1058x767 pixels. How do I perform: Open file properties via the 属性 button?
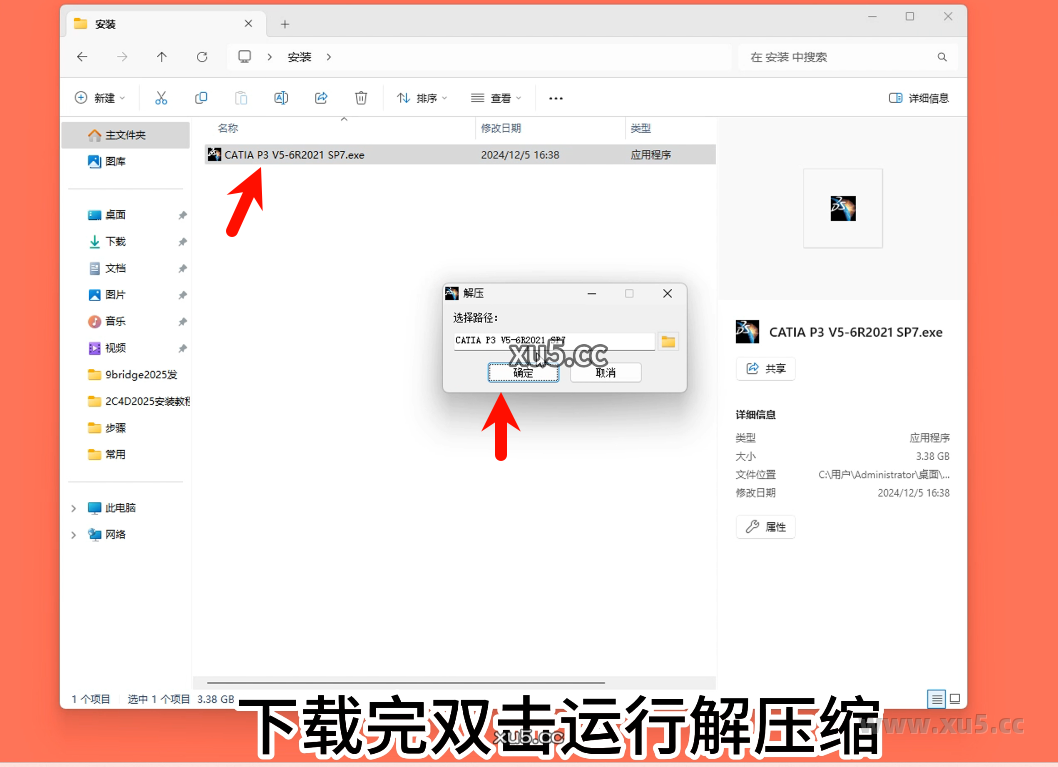765,526
